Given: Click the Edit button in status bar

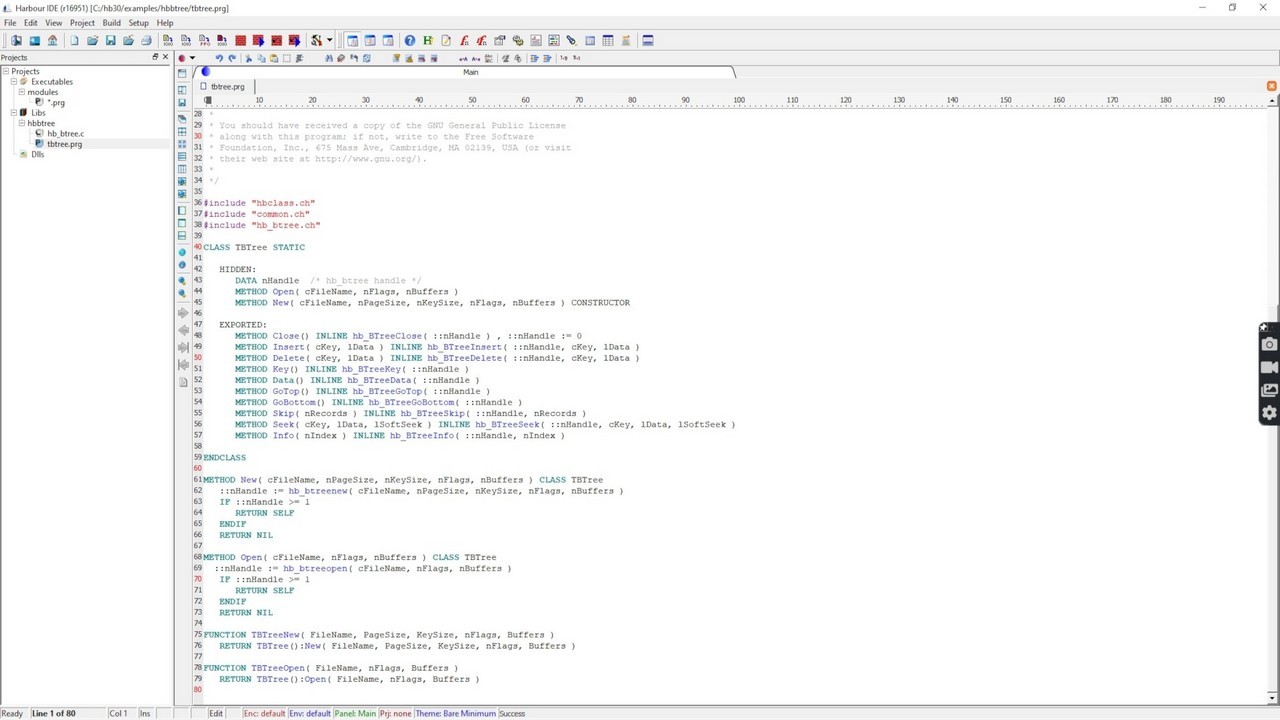Looking at the screenshot, I should pyautogui.click(x=215, y=713).
